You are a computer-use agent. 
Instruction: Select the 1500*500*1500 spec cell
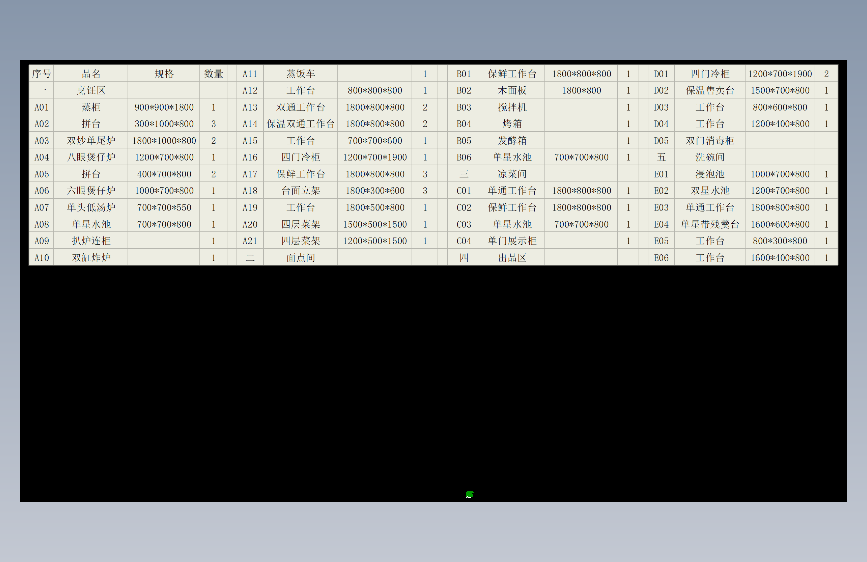click(x=375, y=224)
